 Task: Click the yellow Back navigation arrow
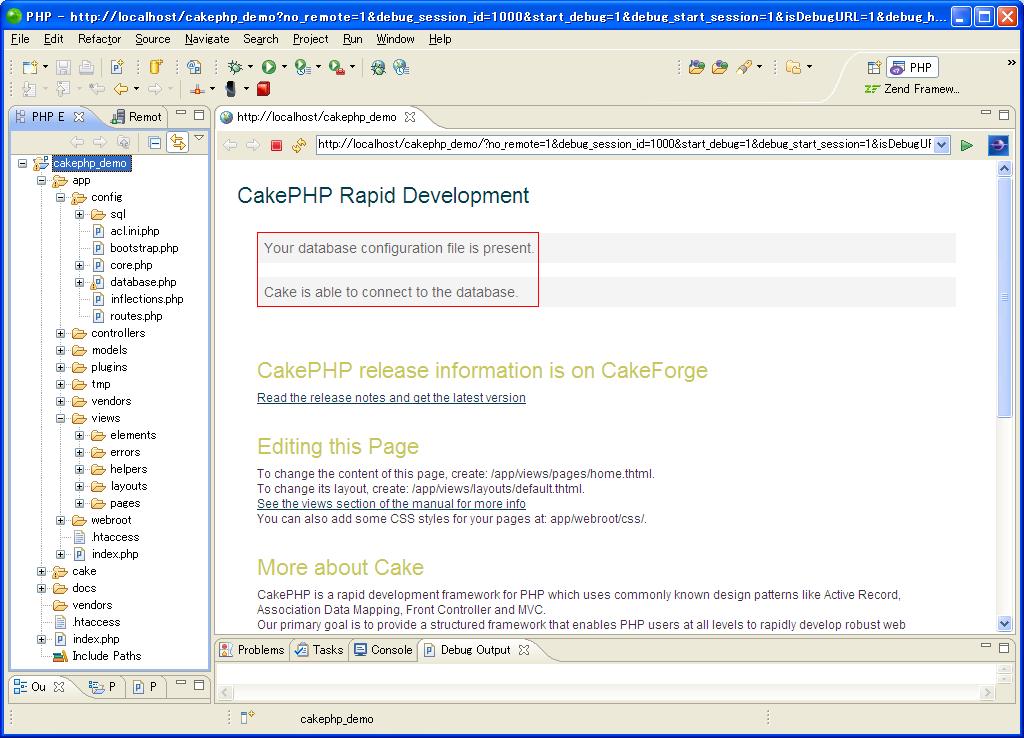(x=121, y=89)
